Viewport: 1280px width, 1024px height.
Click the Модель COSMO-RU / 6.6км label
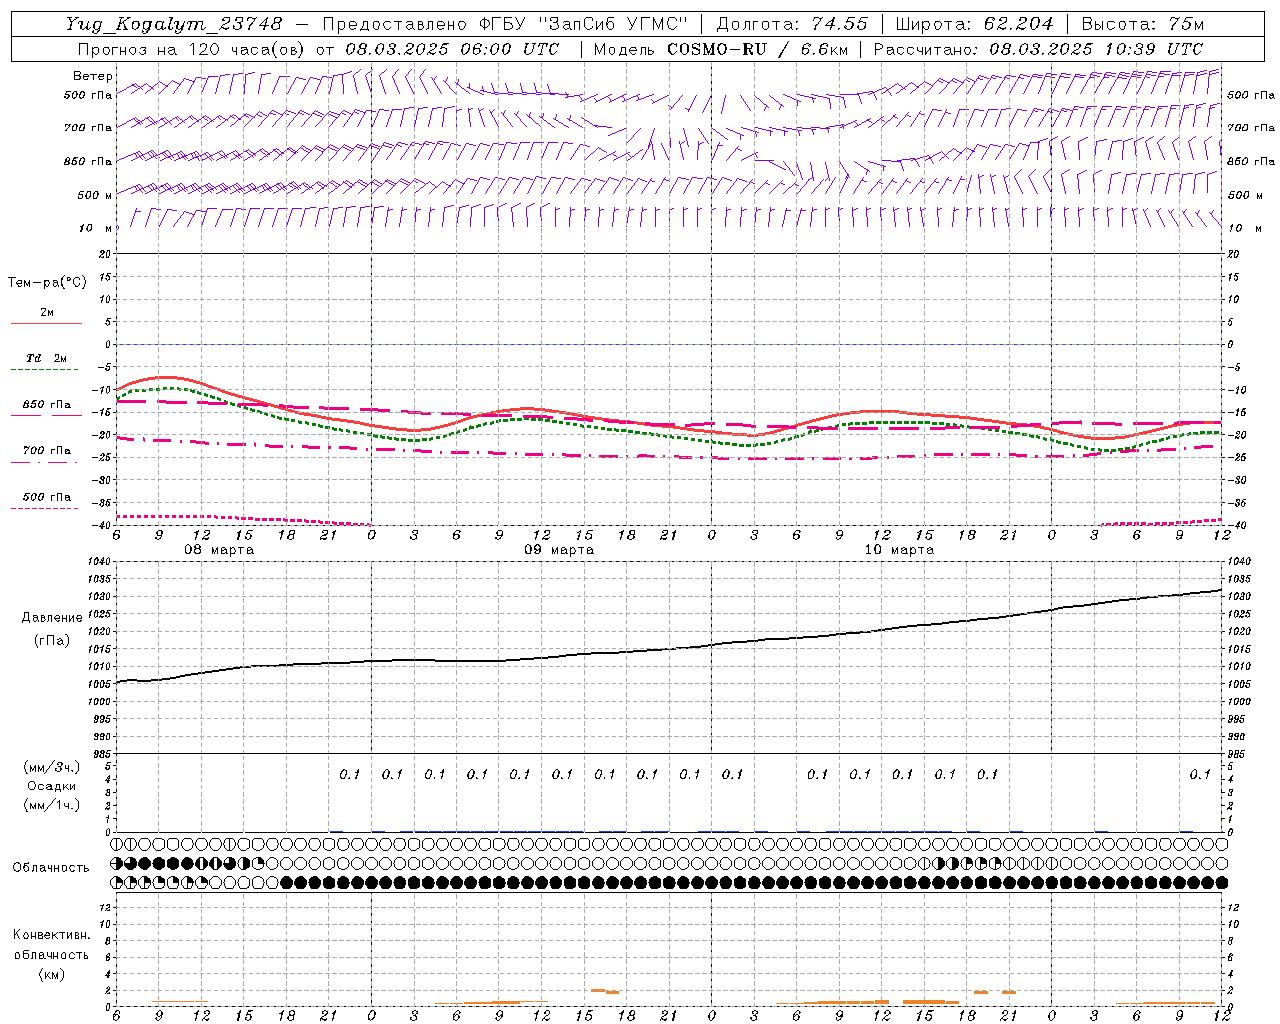click(720, 49)
